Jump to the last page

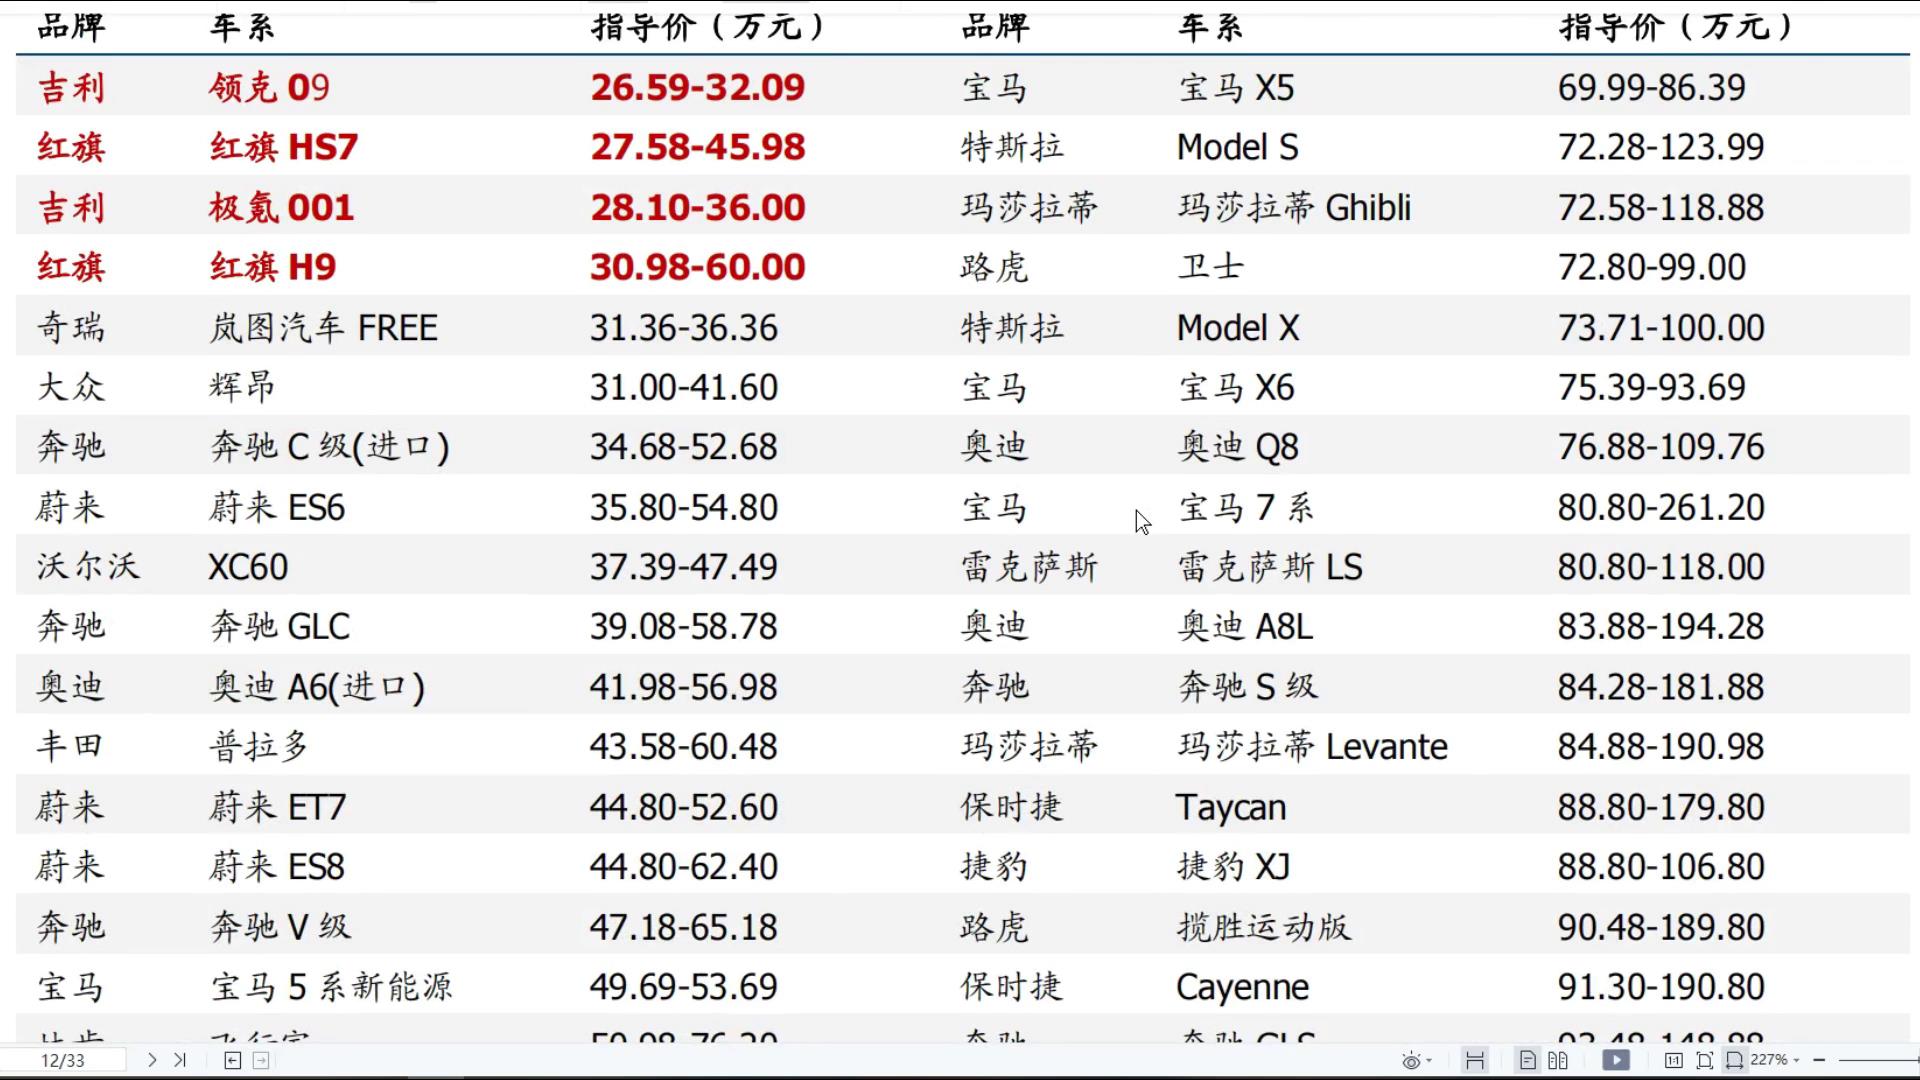[x=180, y=1060]
